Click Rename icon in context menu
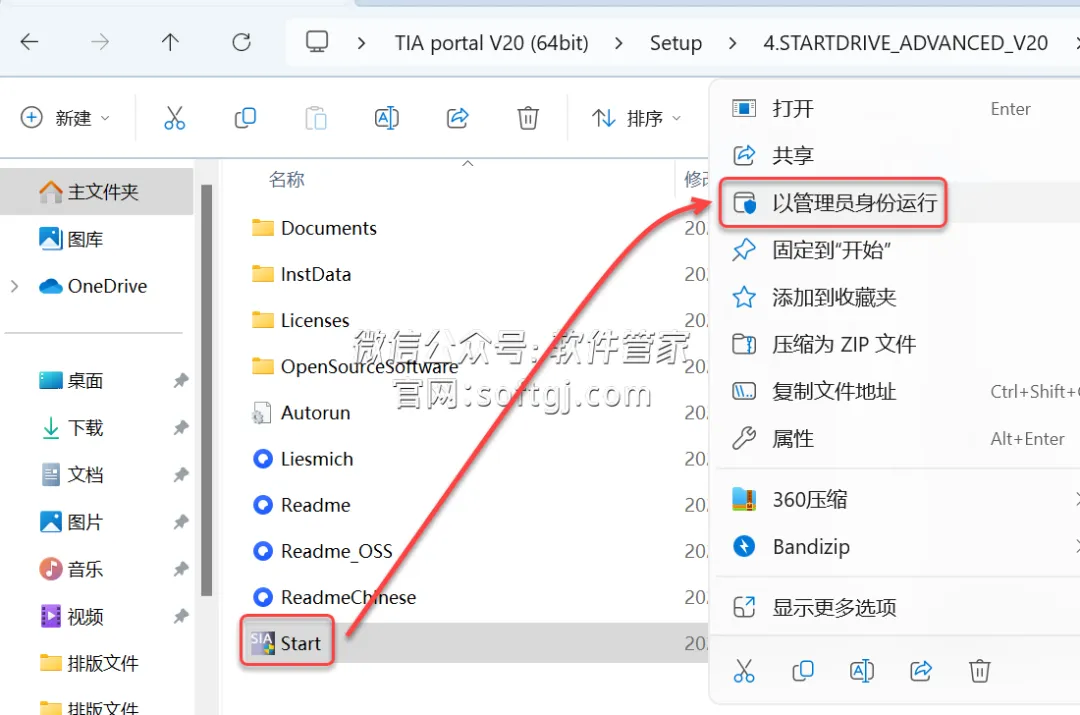The height and width of the screenshot is (715, 1080). [x=862, y=670]
